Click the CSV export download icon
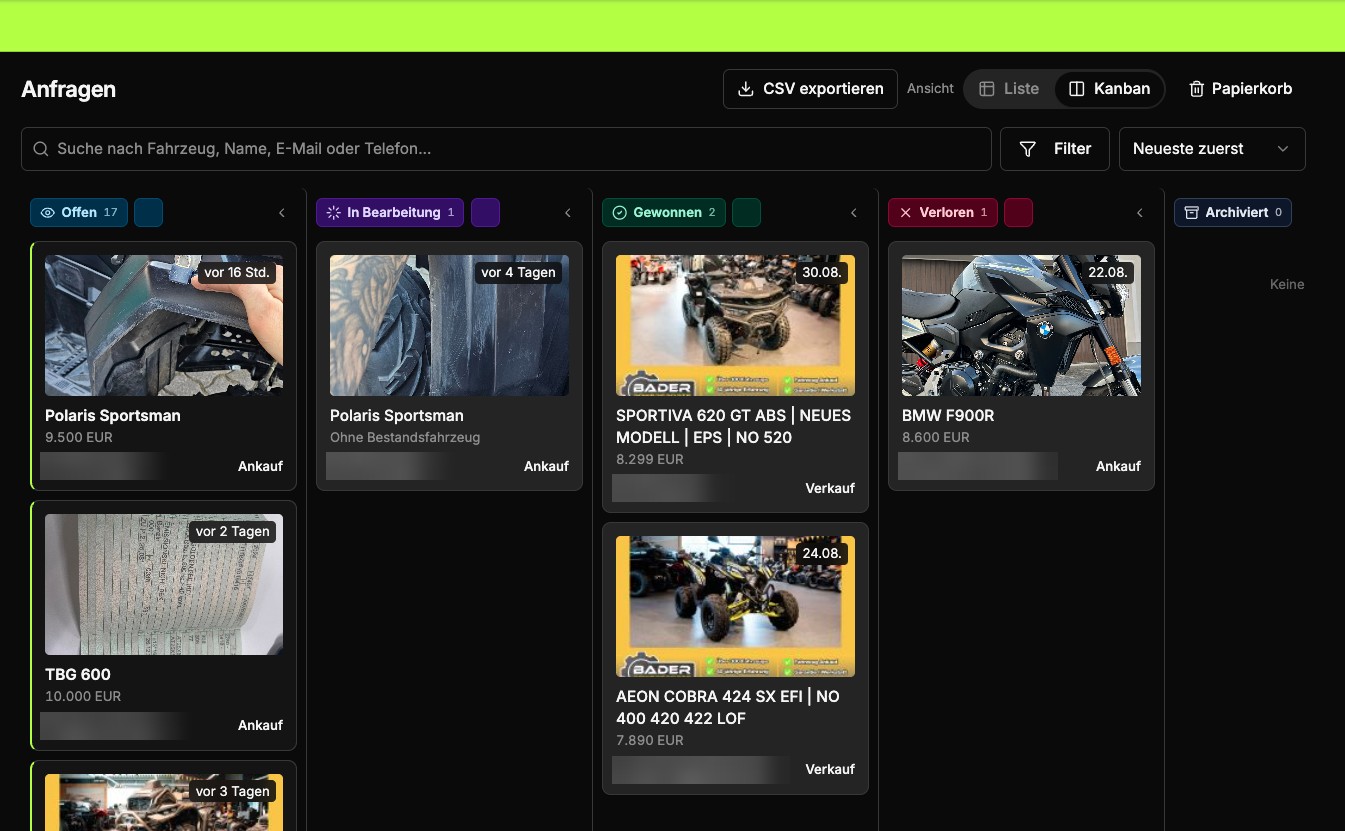Image resolution: width=1345 pixels, height=831 pixels. [745, 89]
